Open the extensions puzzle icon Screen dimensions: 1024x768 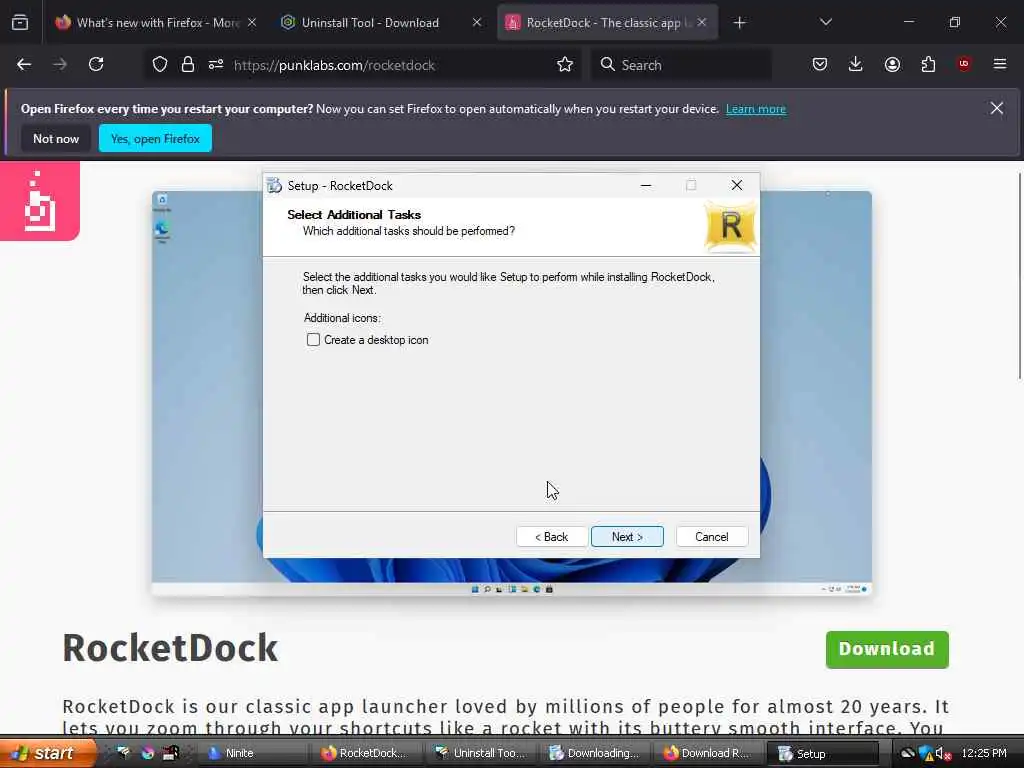click(928, 65)
